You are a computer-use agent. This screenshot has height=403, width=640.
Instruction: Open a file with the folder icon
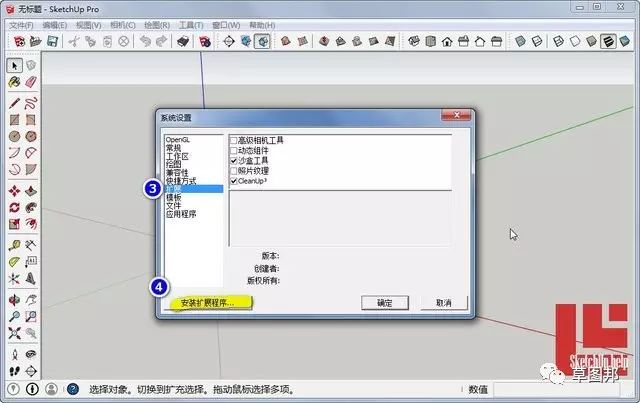click(36, 41)
